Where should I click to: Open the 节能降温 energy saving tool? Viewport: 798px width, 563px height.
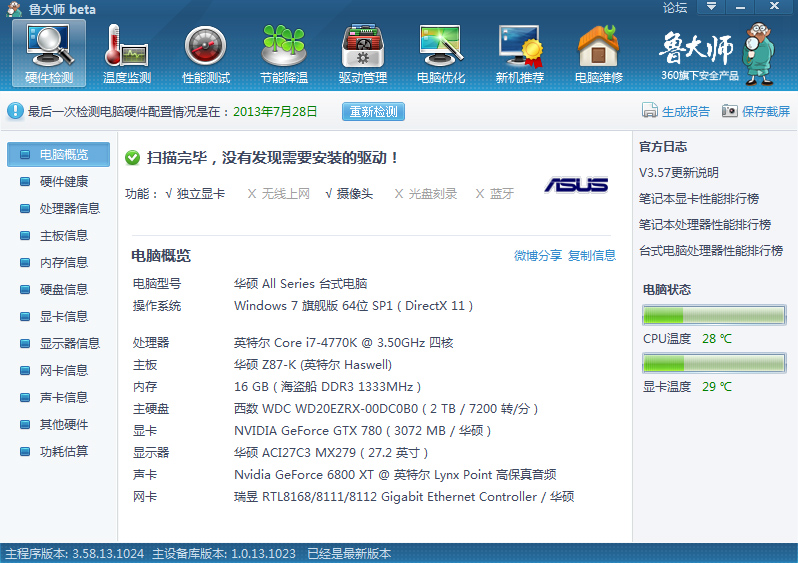tap(284, 53)
